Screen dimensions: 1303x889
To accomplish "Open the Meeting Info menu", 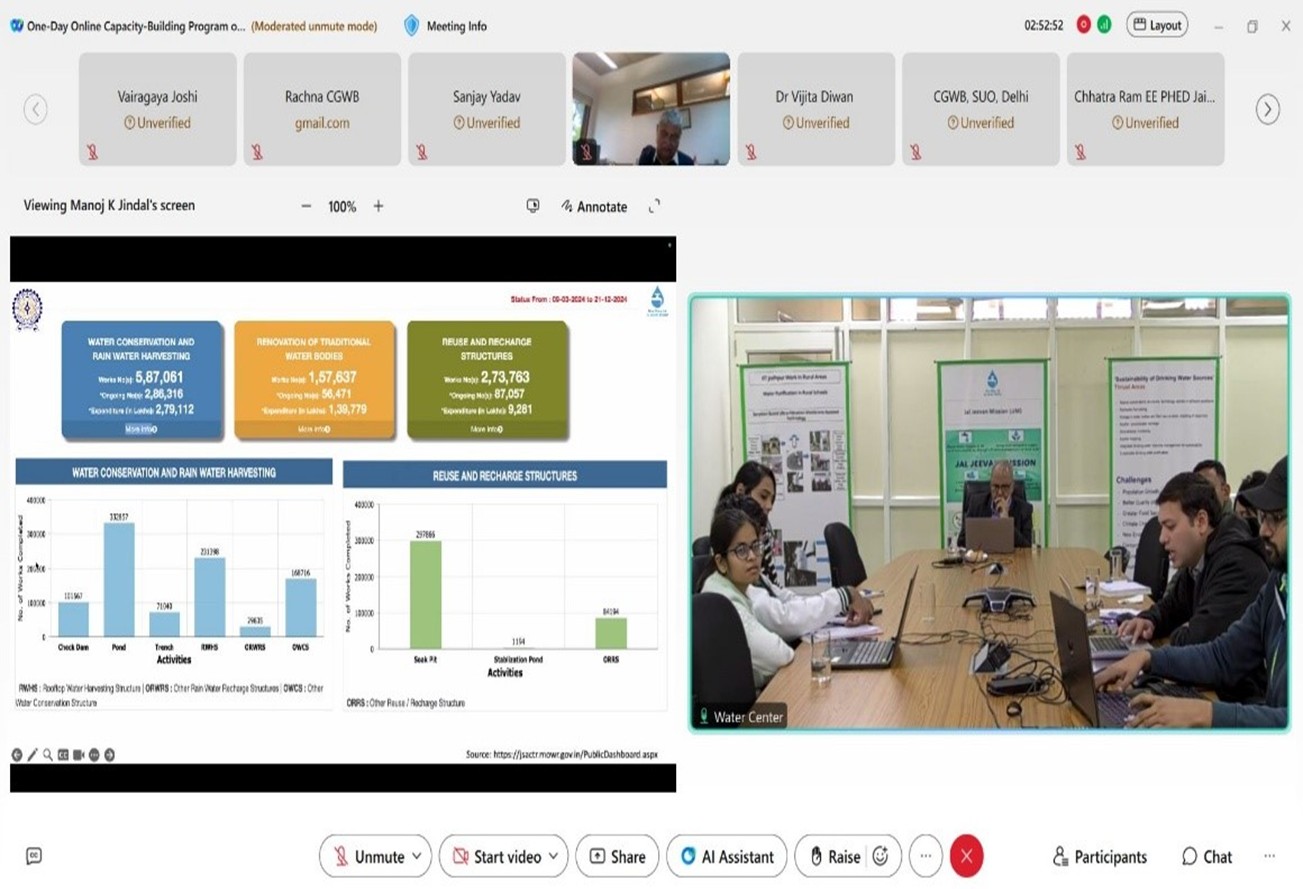I will [444, 26].
